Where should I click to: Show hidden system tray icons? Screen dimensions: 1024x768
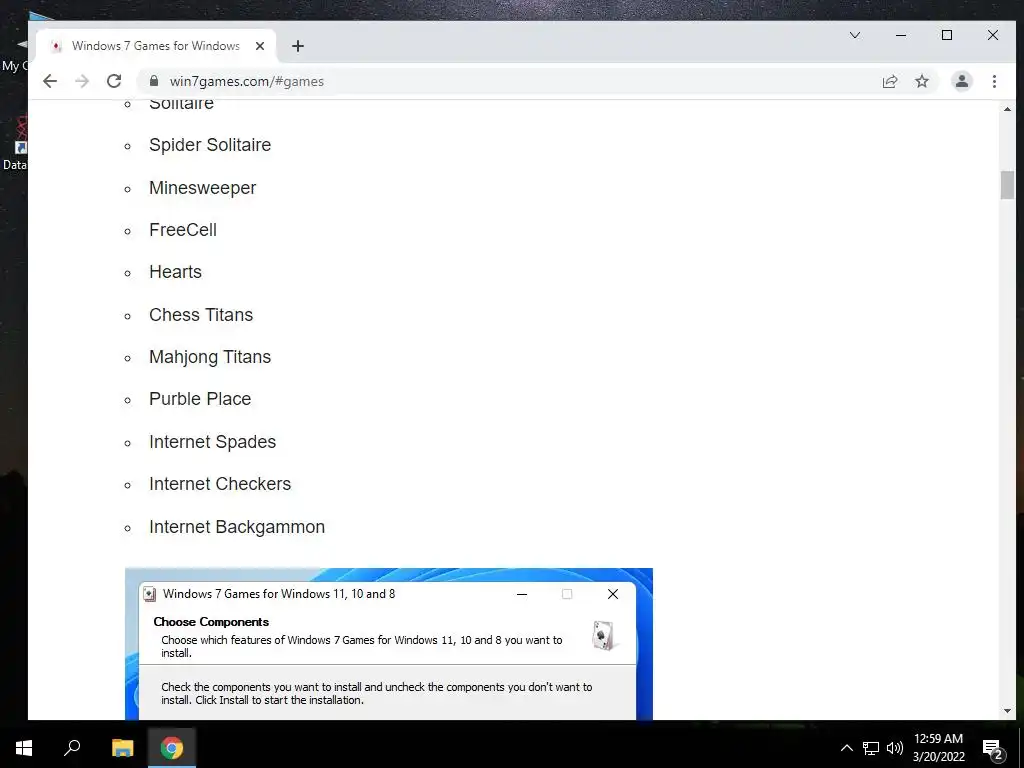(x=846, y=748)
